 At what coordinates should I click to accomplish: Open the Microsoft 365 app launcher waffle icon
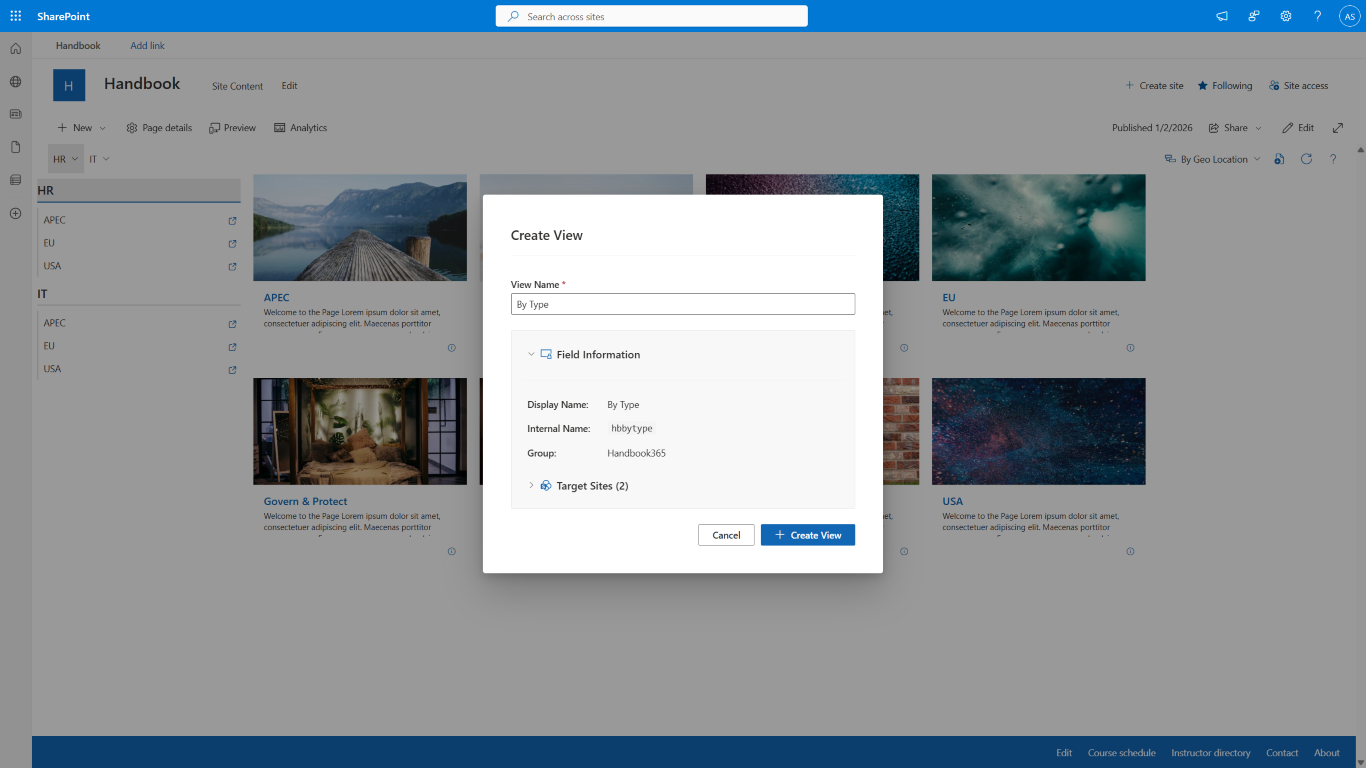(x=14, y=15)
